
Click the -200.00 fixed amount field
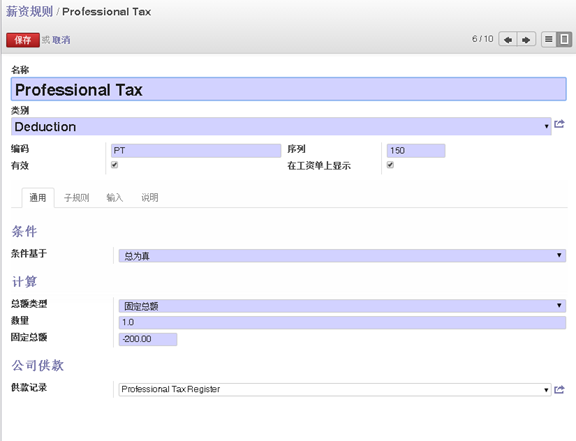[x=148, y=339]
